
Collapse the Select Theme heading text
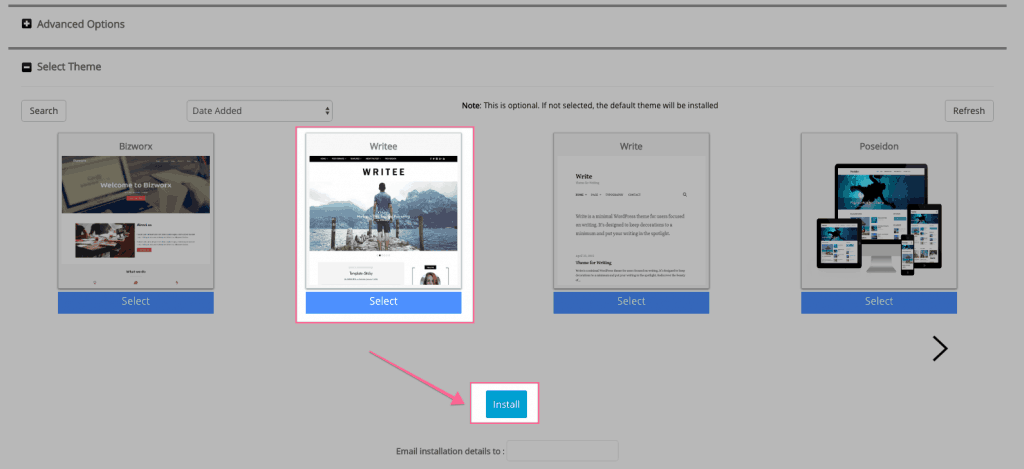tap(68, 67)
